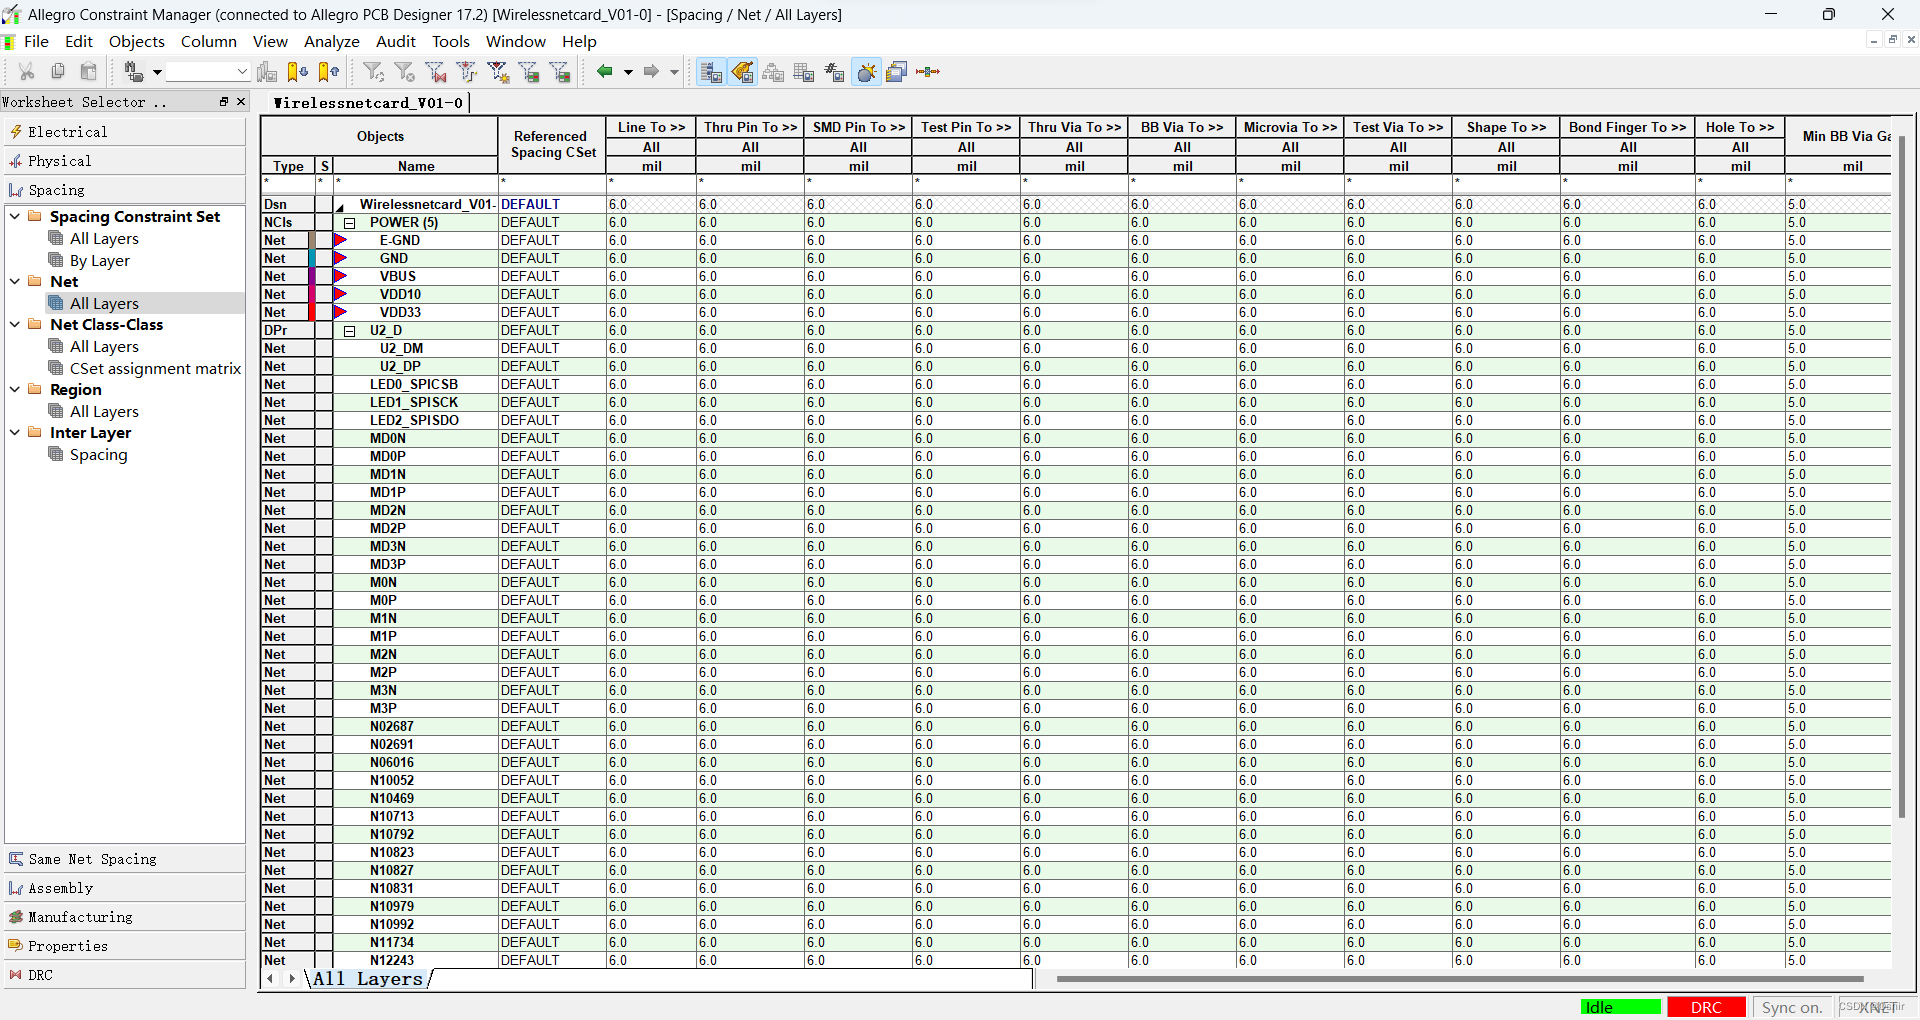
Task: Collapse the POWER (5) net class group
Action: (350, 223)
